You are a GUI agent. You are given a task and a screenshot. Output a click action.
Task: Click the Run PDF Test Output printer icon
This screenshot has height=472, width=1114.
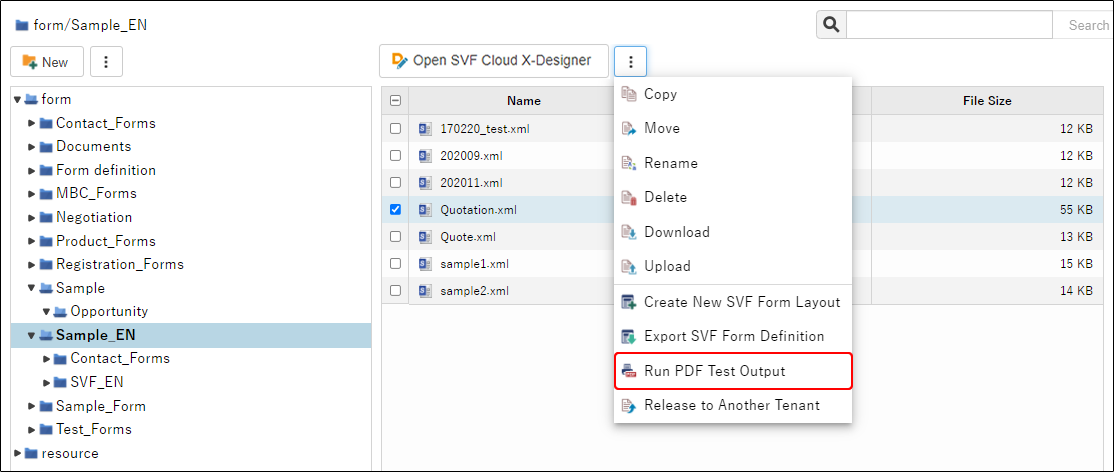pos(629,371)
